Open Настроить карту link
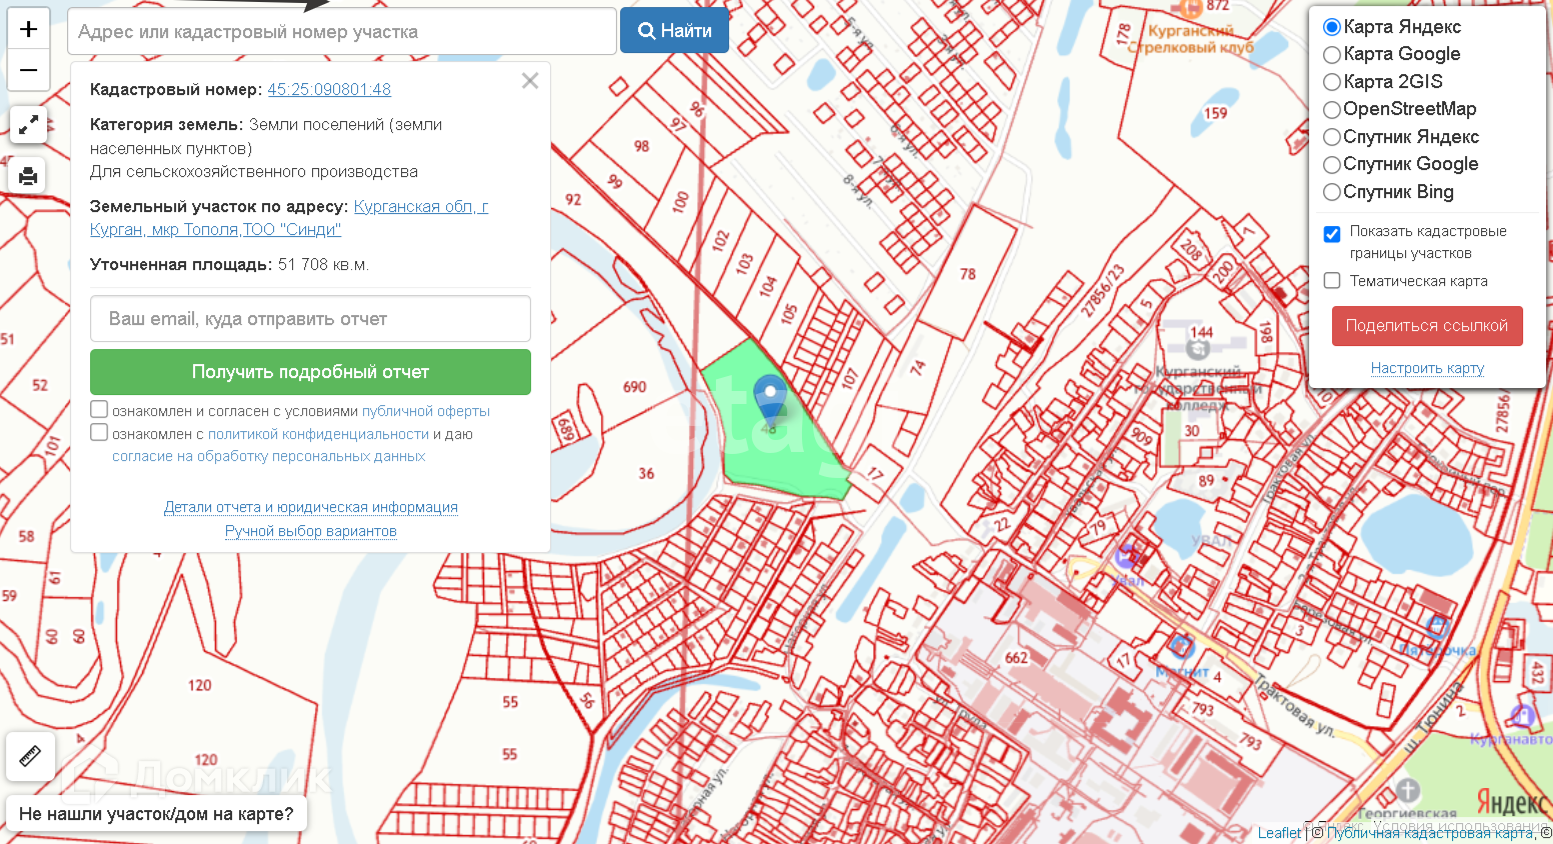 (1426, 368)
